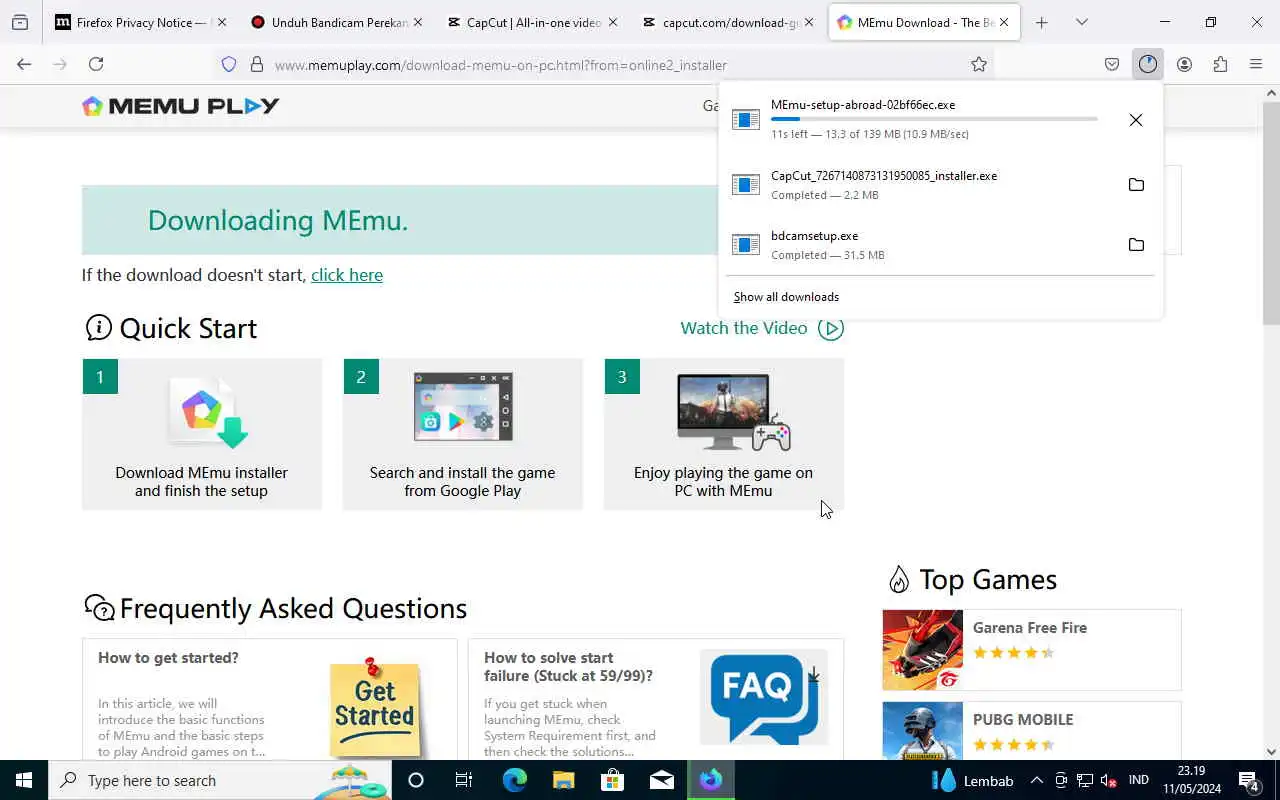
Task: Switch to the CapCut All-in-one video tab
Action: click(532, 22)
